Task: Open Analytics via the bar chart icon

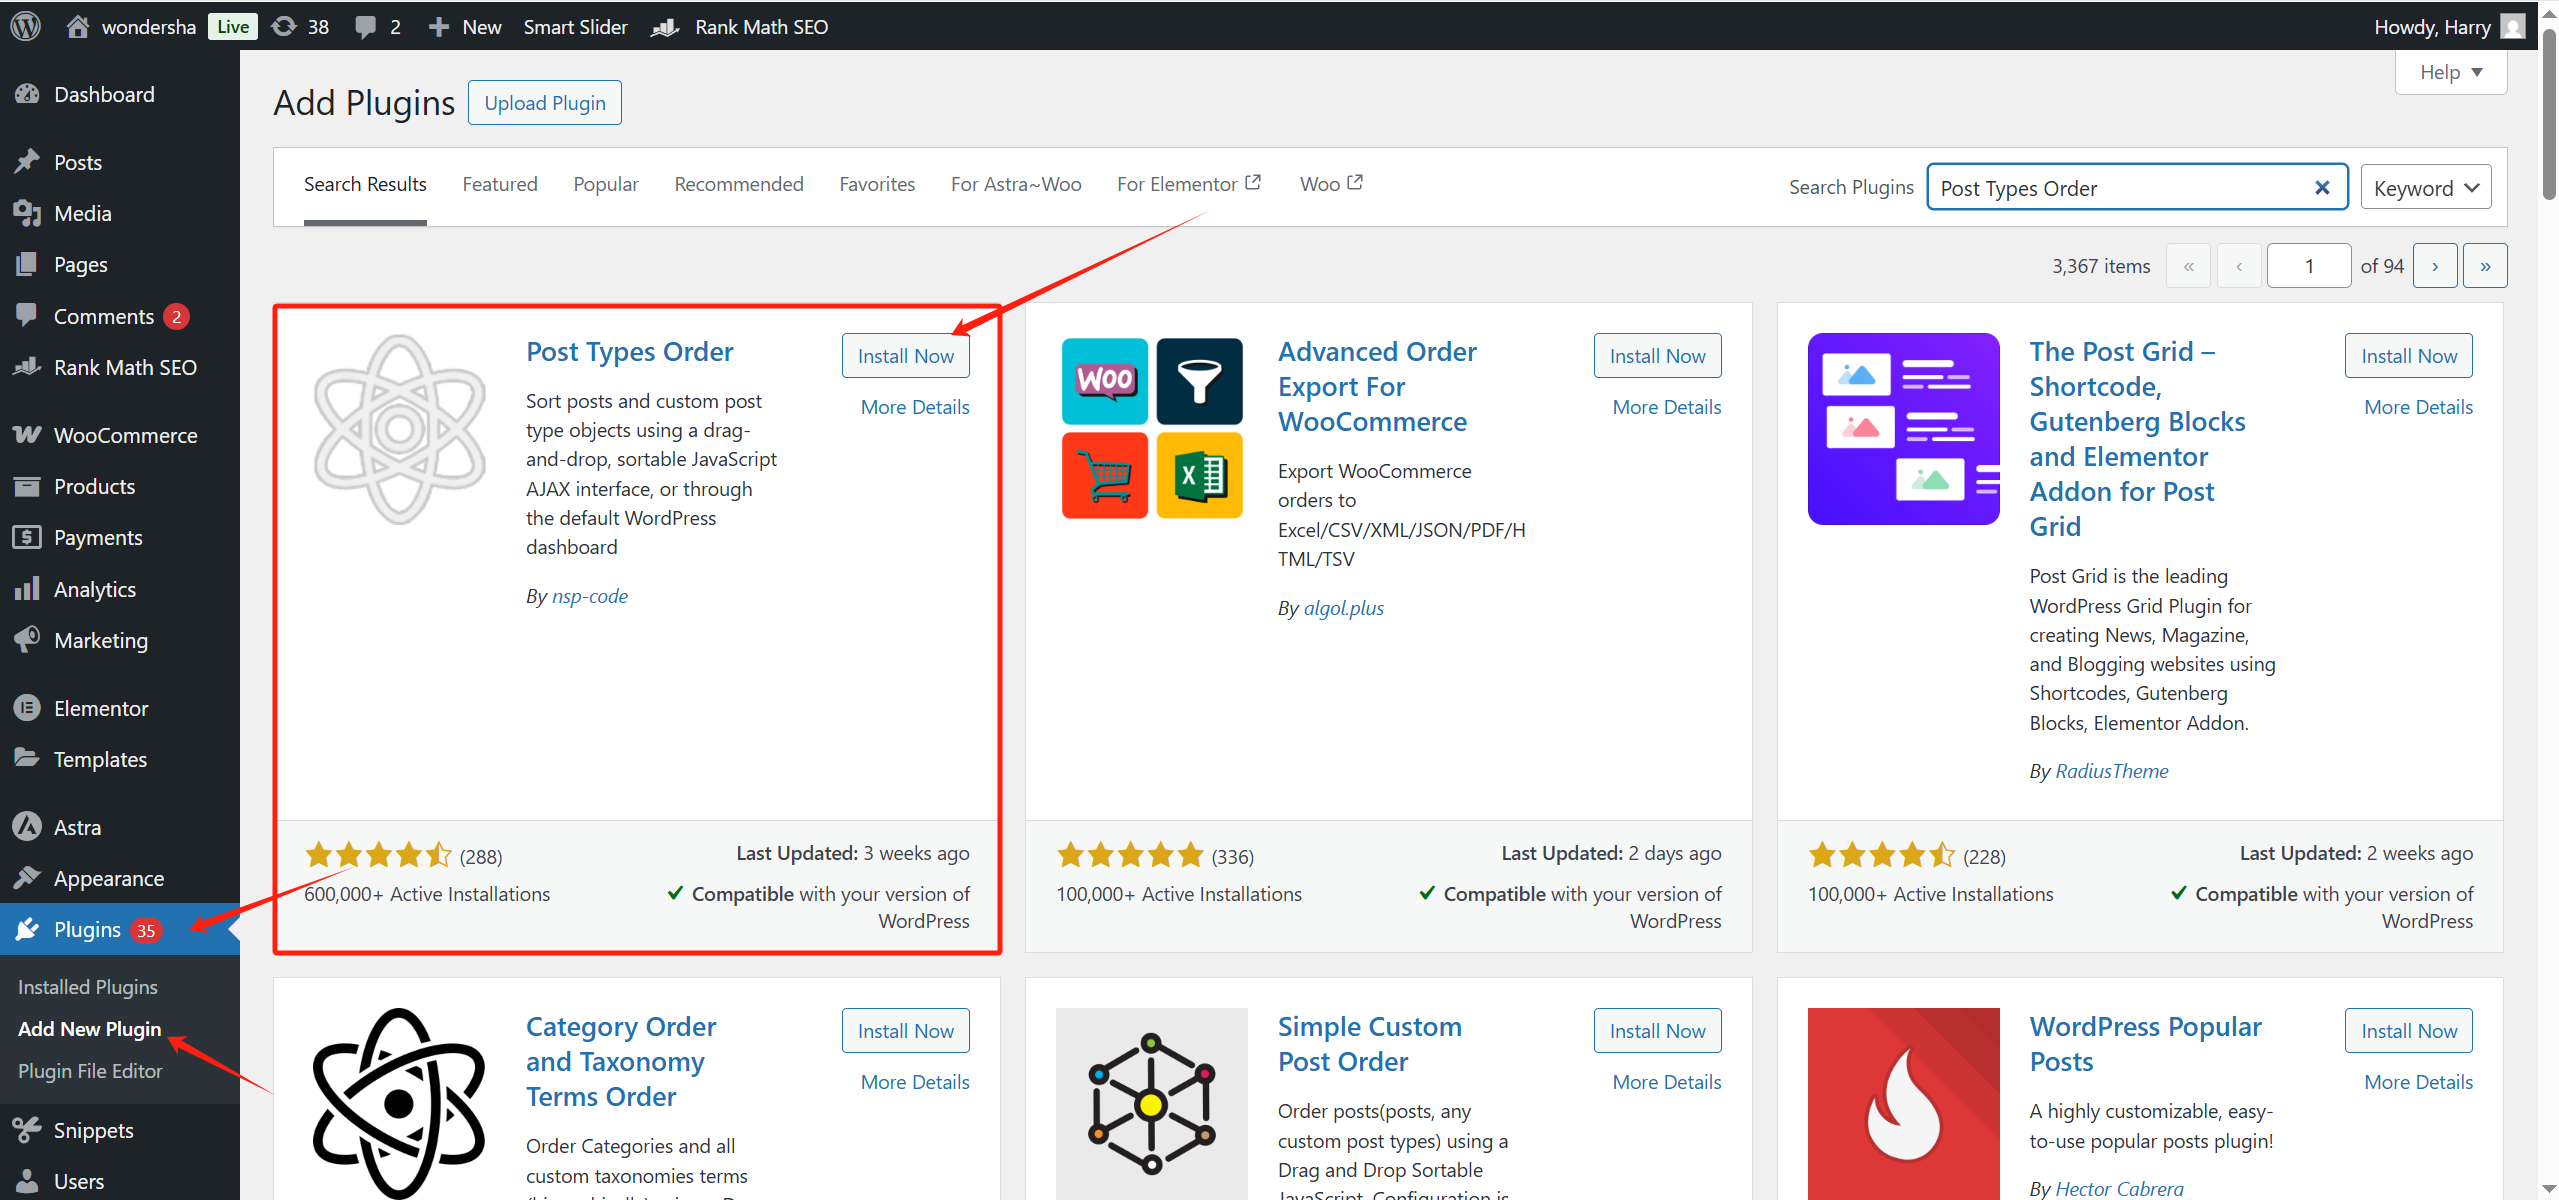Action: pyautogui.click(x=28, y=588)
